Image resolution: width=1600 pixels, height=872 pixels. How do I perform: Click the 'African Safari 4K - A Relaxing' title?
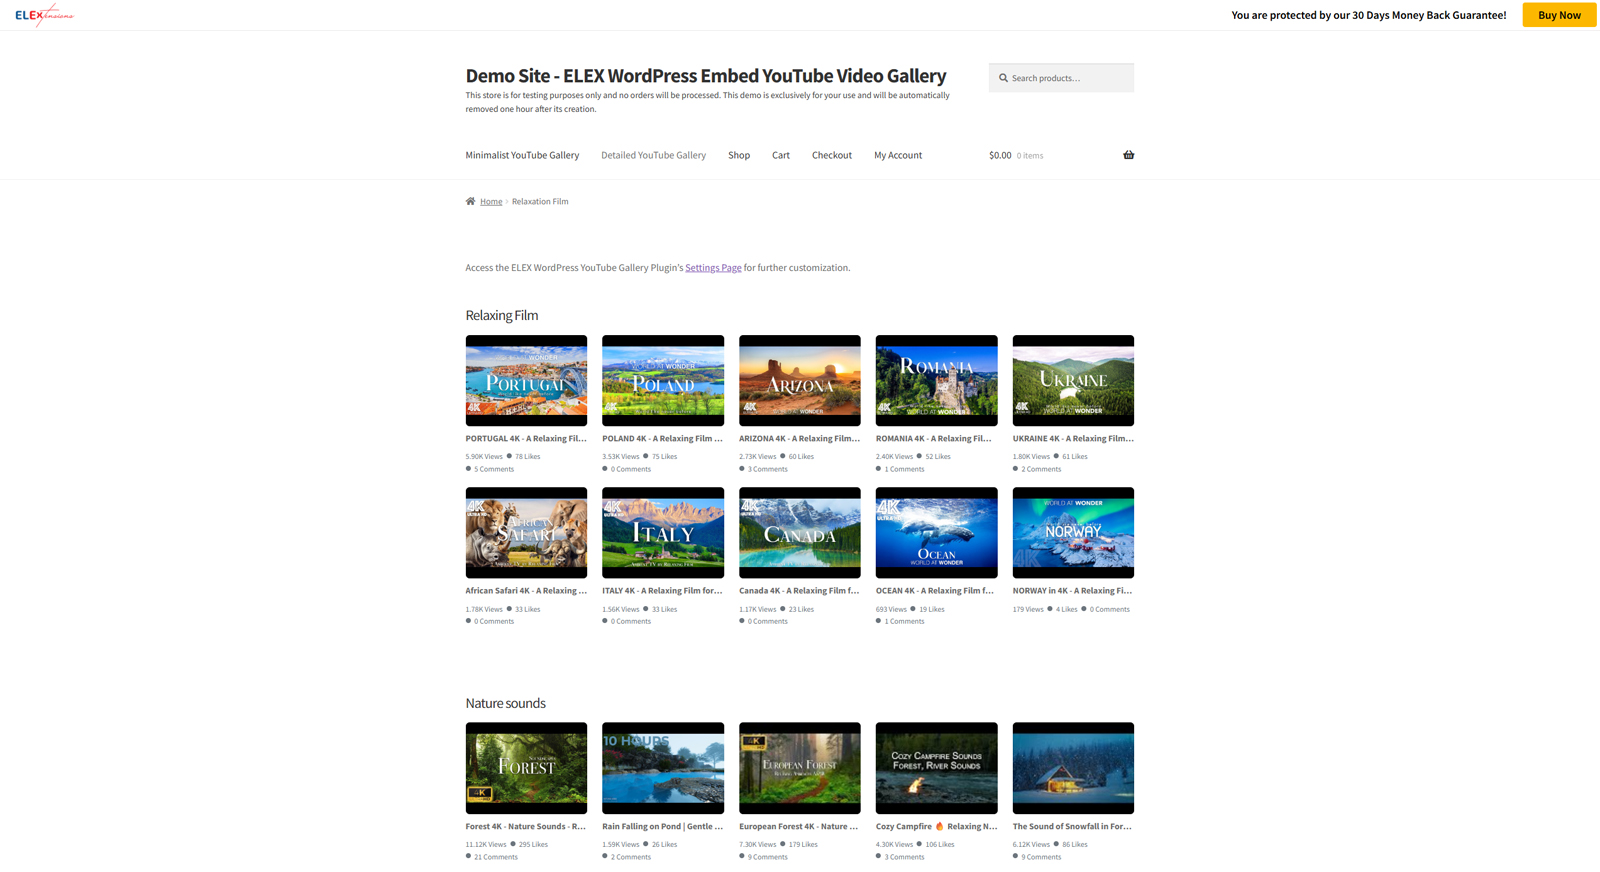click(526, 591)
